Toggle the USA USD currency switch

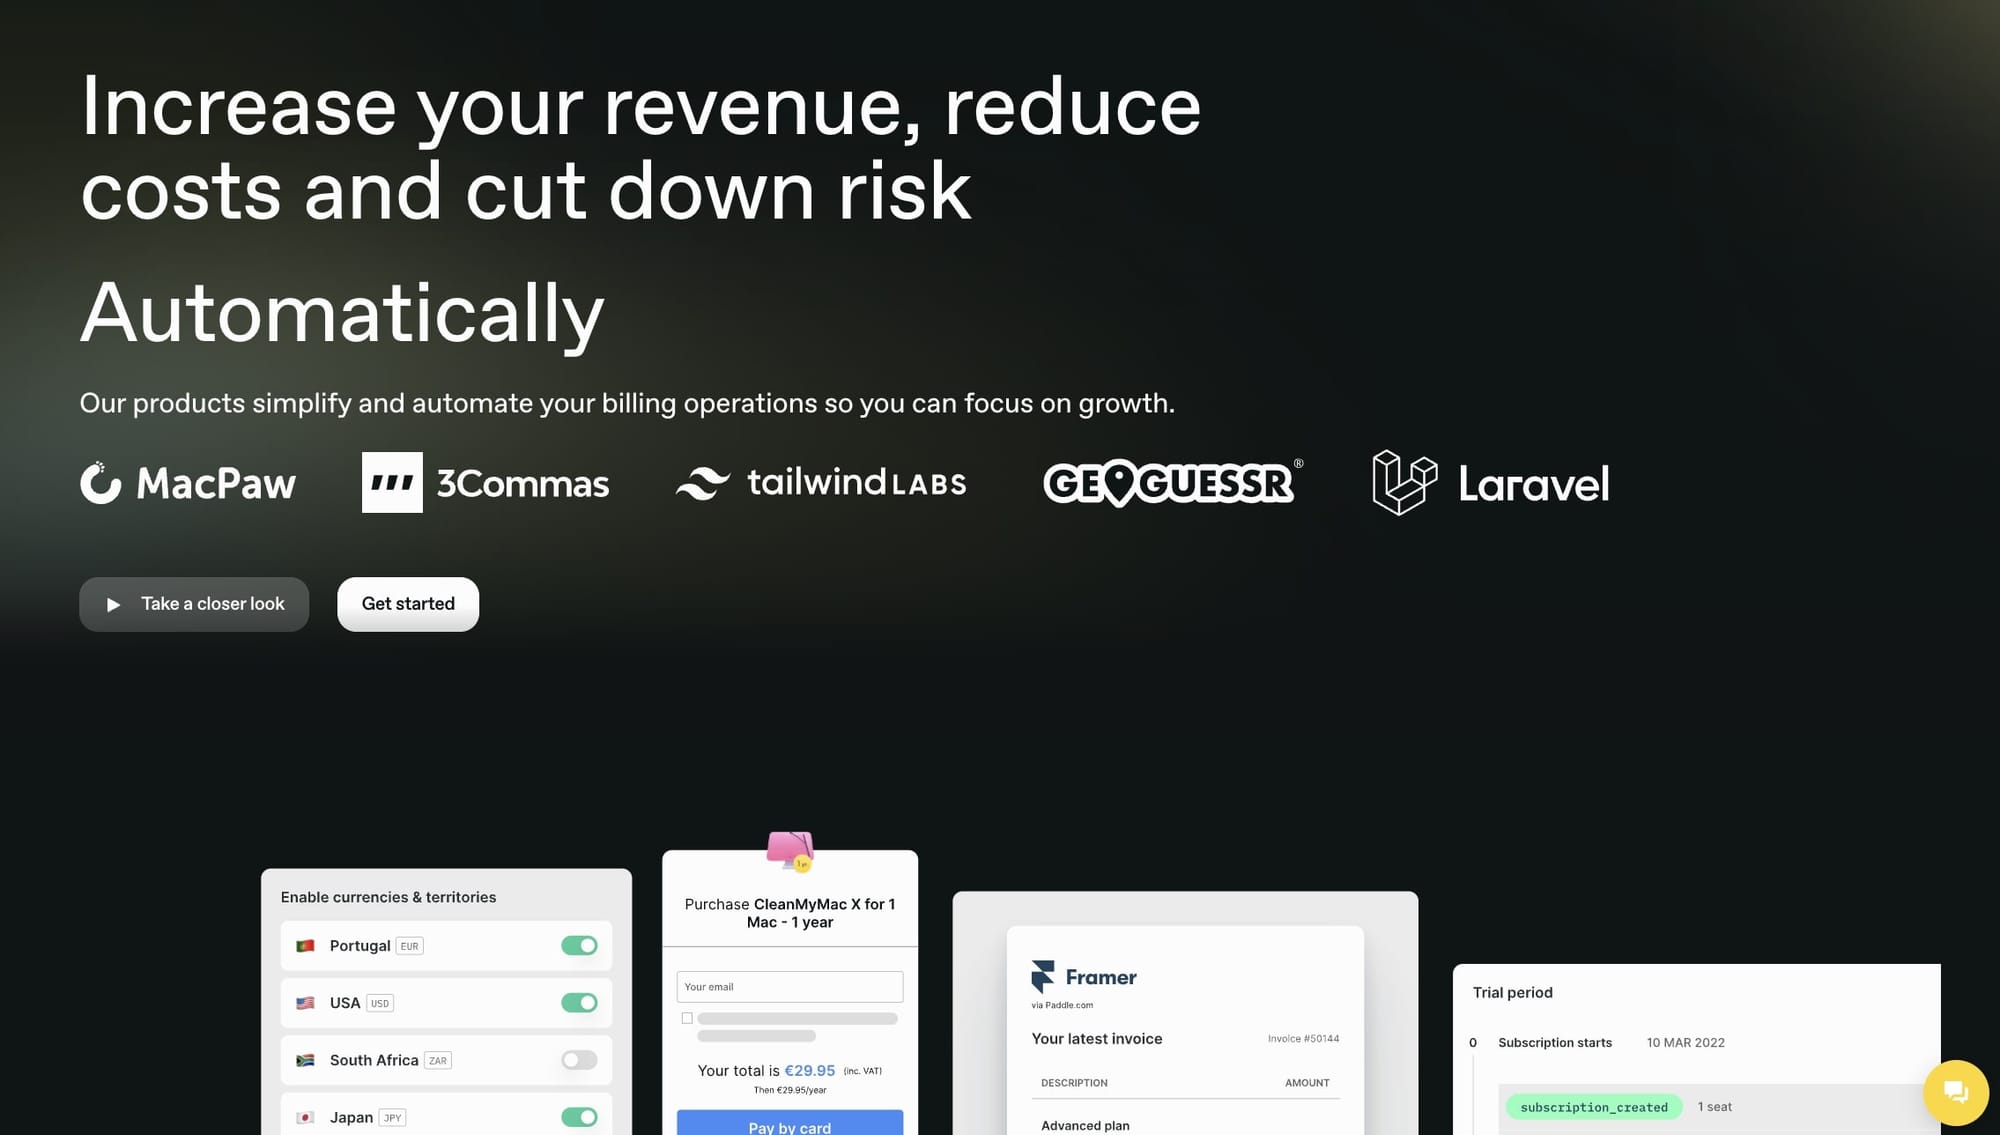pos(578,1003)
